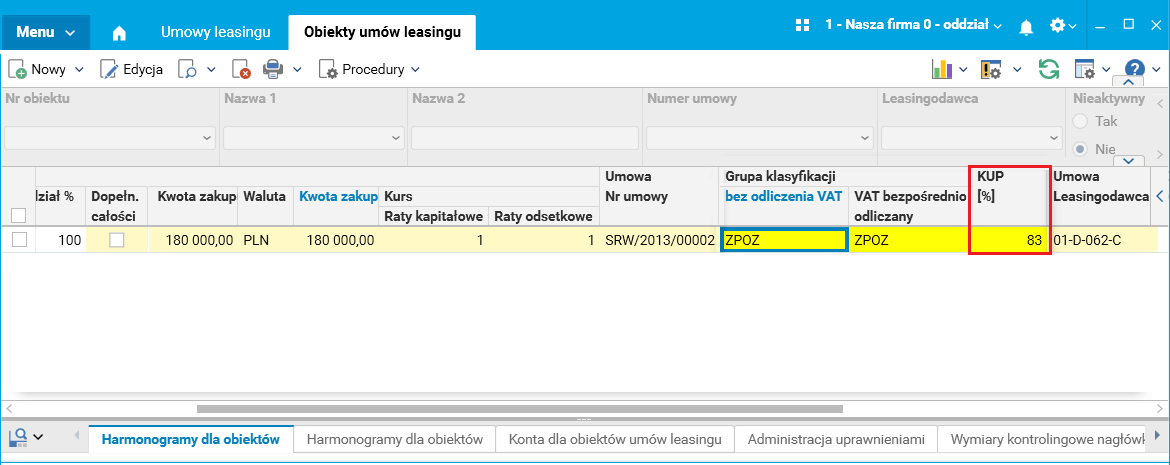Click the printer icon
Image resolution: width=1170 pixels, height=465 pixels.
pos(272,69)
